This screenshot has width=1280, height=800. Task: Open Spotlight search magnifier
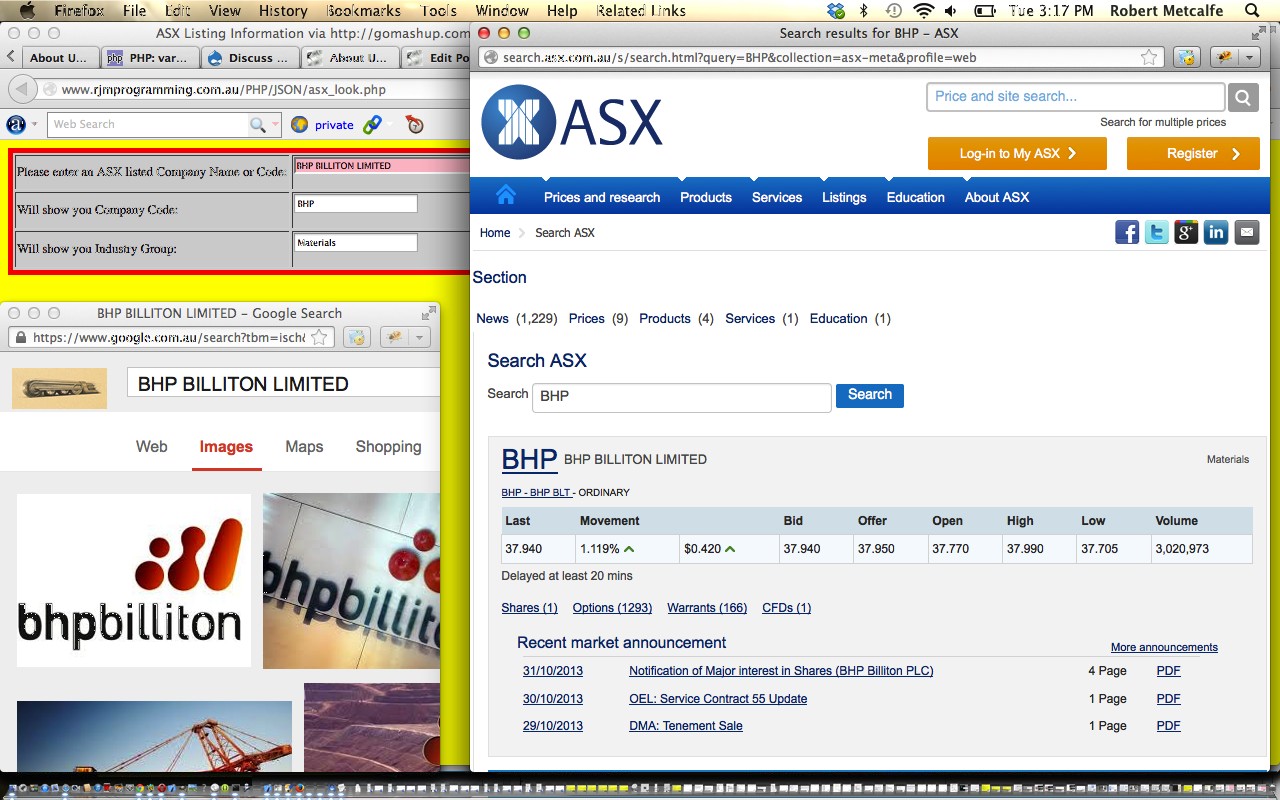point(1252,11)
